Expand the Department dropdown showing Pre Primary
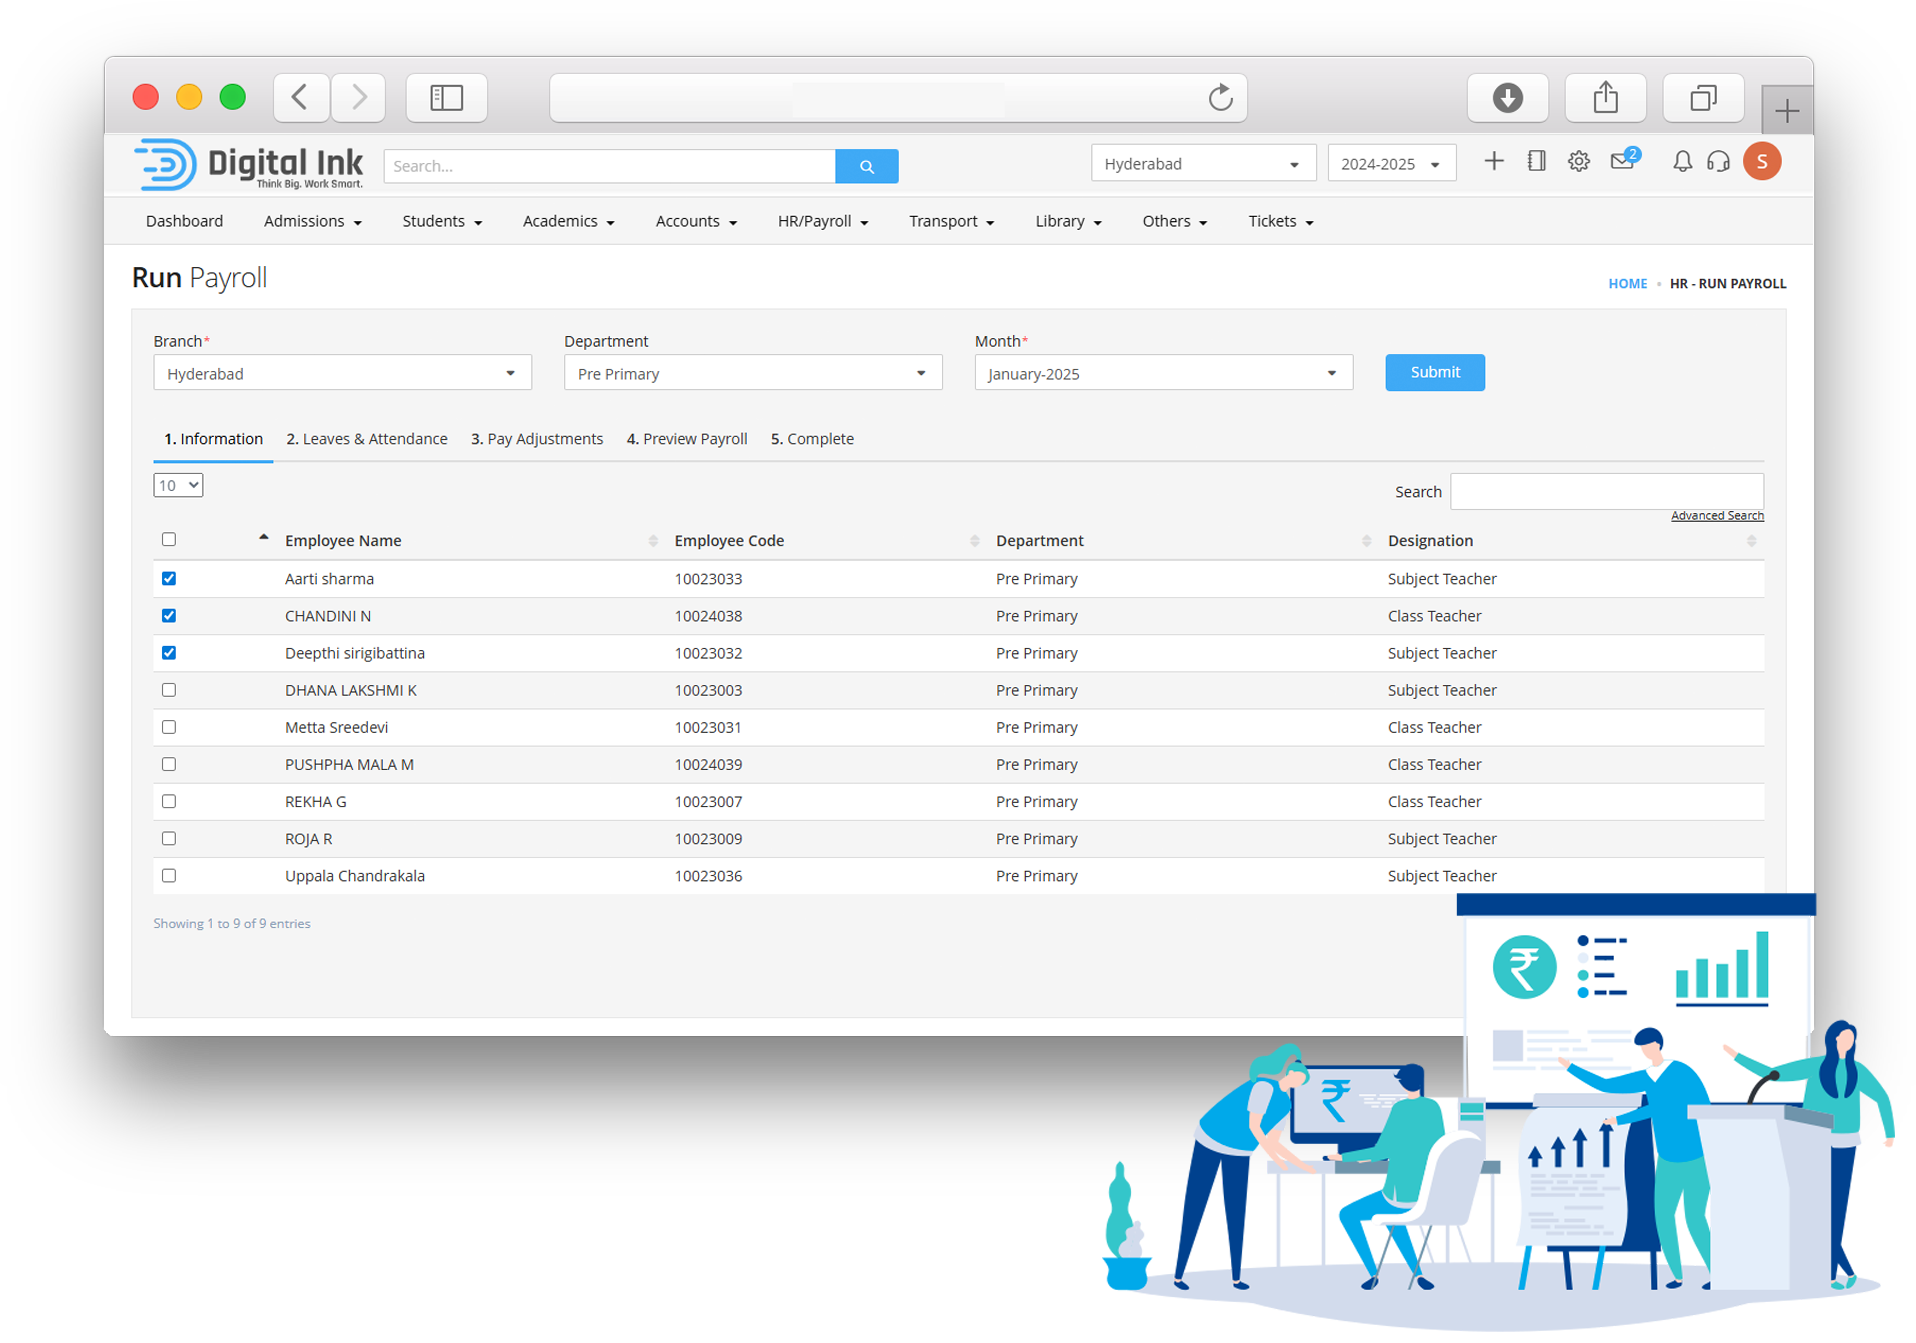Screen dimensions: 1916x1343 pos(752,374)
